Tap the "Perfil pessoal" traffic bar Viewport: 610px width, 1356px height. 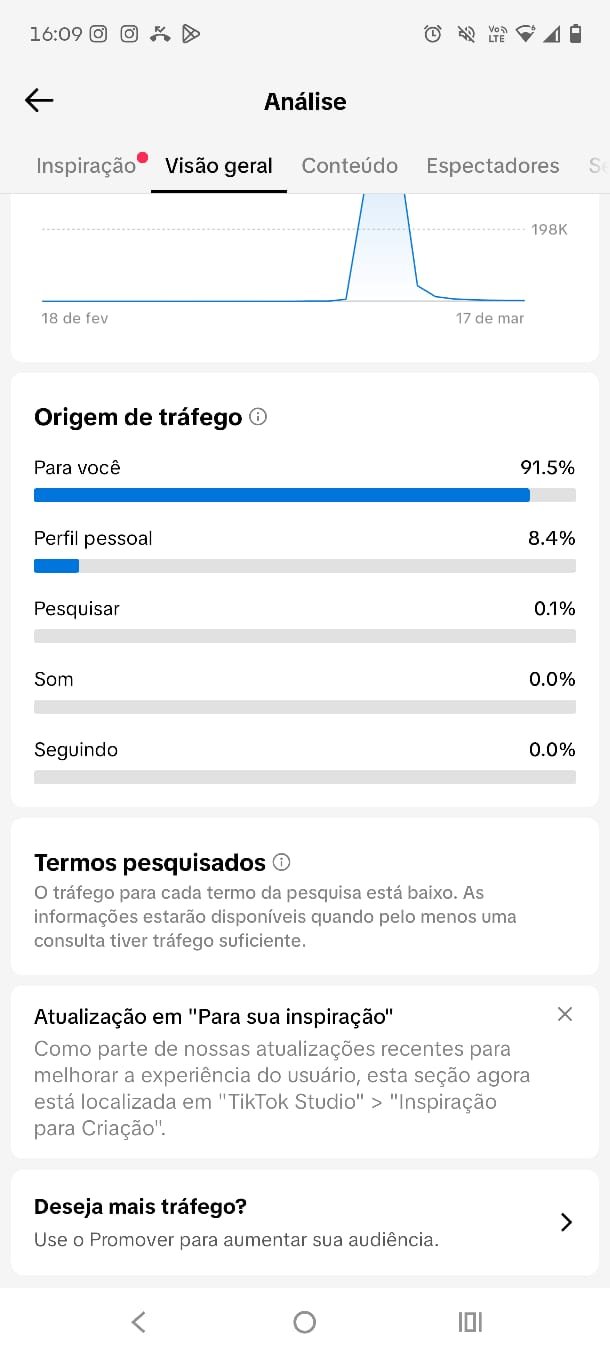pyautogui.click(x=304, y=566)
